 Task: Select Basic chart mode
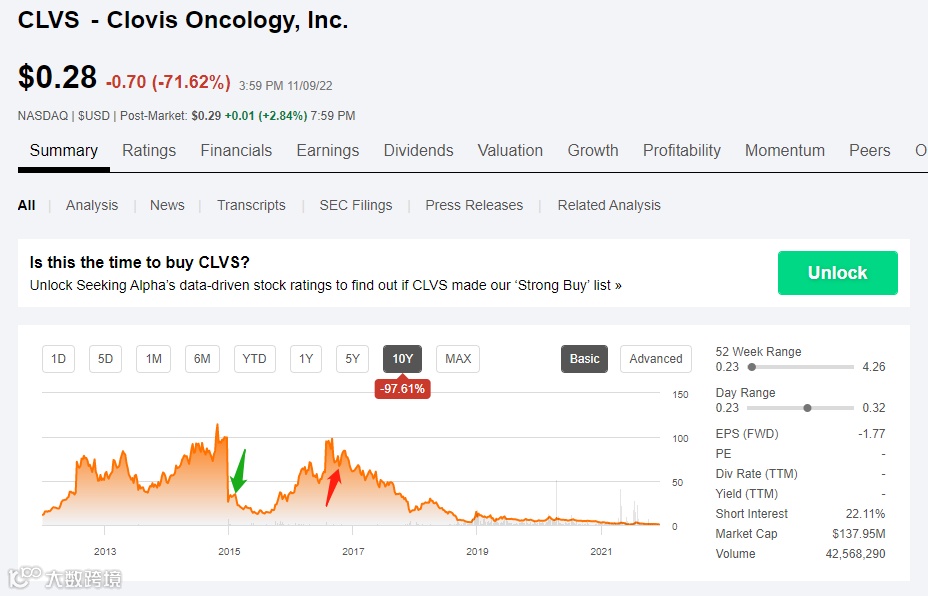[585, 359]
